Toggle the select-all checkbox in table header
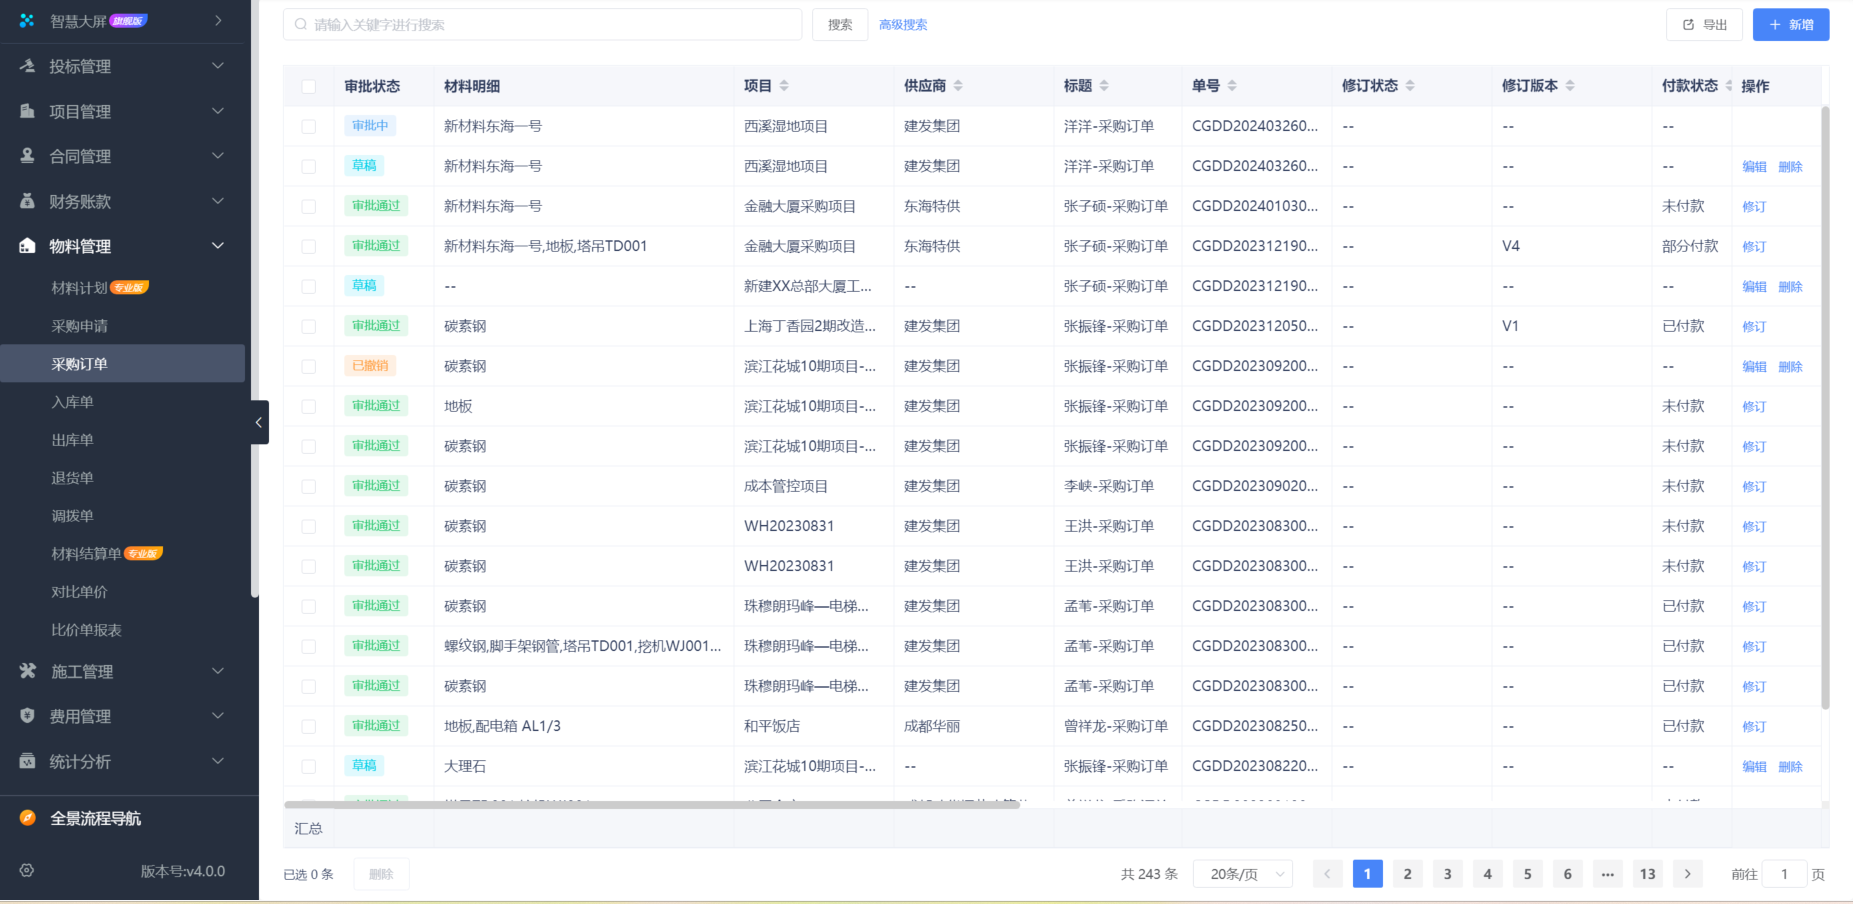The height and width of the screenshot is (904, 1853). coord(309,86)
